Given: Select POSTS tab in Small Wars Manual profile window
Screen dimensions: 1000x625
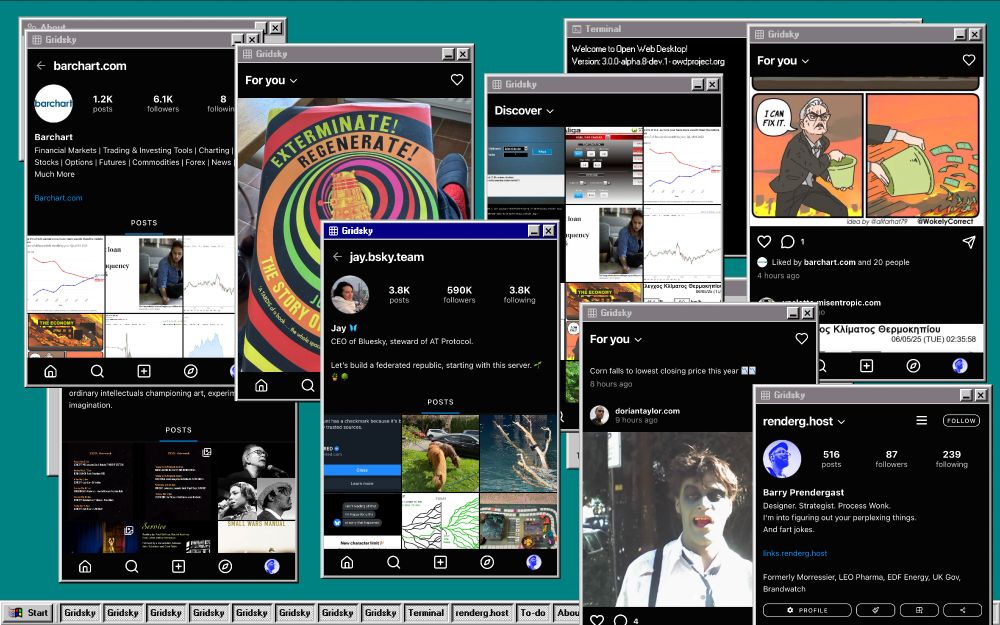Looking at the screenshot, I should [179, 430].
